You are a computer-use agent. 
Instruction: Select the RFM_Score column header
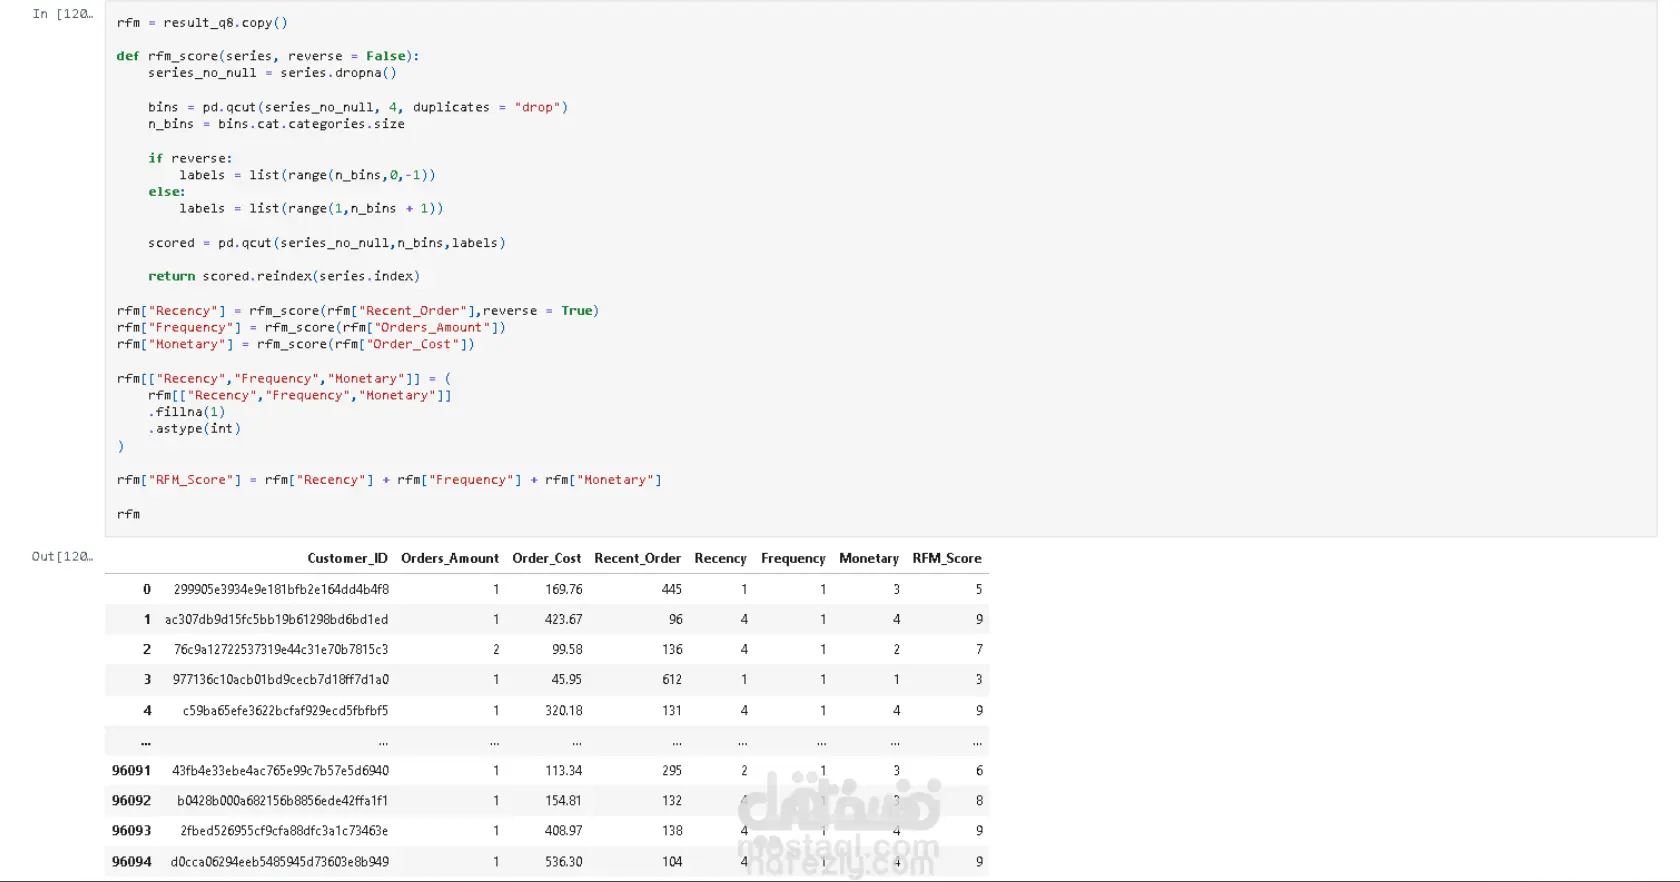(x=946, y=559)
